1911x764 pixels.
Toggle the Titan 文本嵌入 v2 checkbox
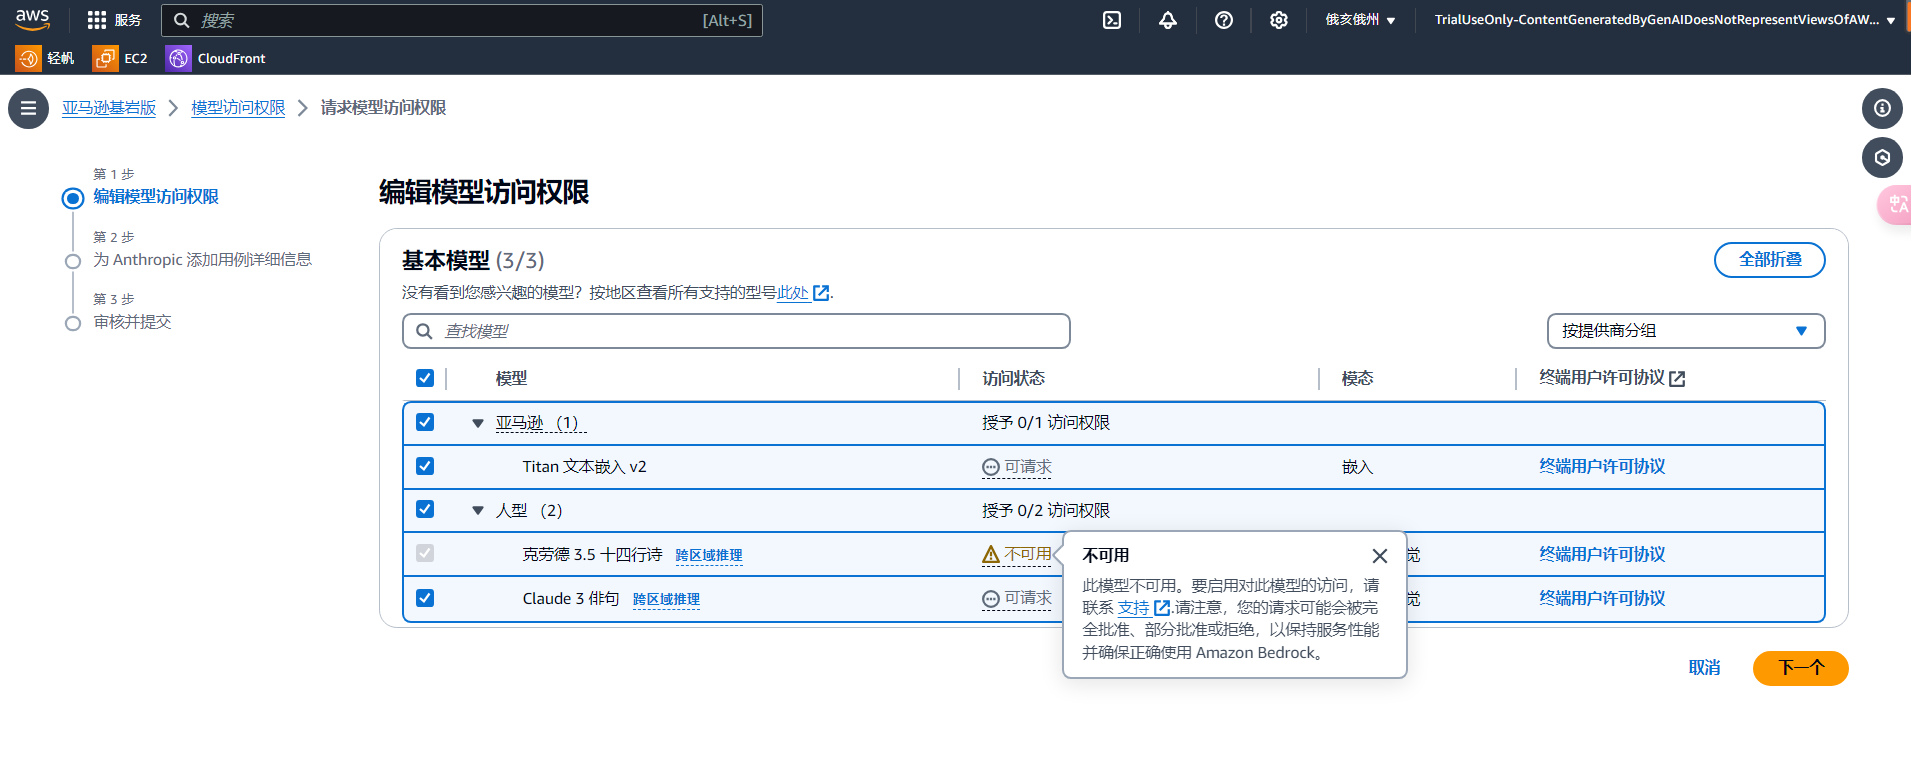(x=425, y=466)
